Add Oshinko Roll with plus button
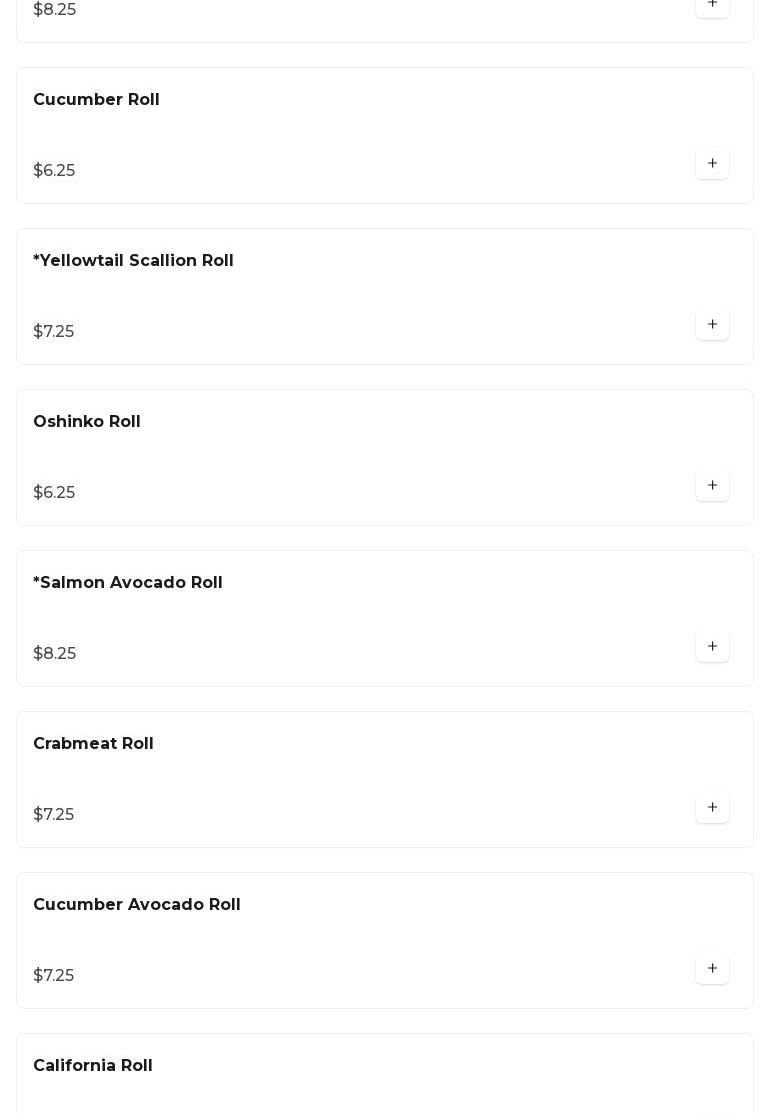The height and width of the screenshot is (1113, 770). 712,486
